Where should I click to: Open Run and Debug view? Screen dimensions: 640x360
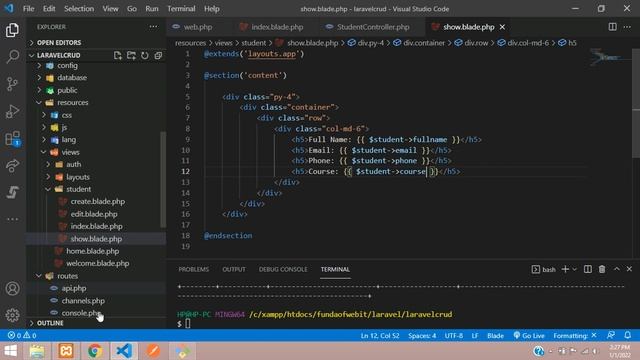12,111
